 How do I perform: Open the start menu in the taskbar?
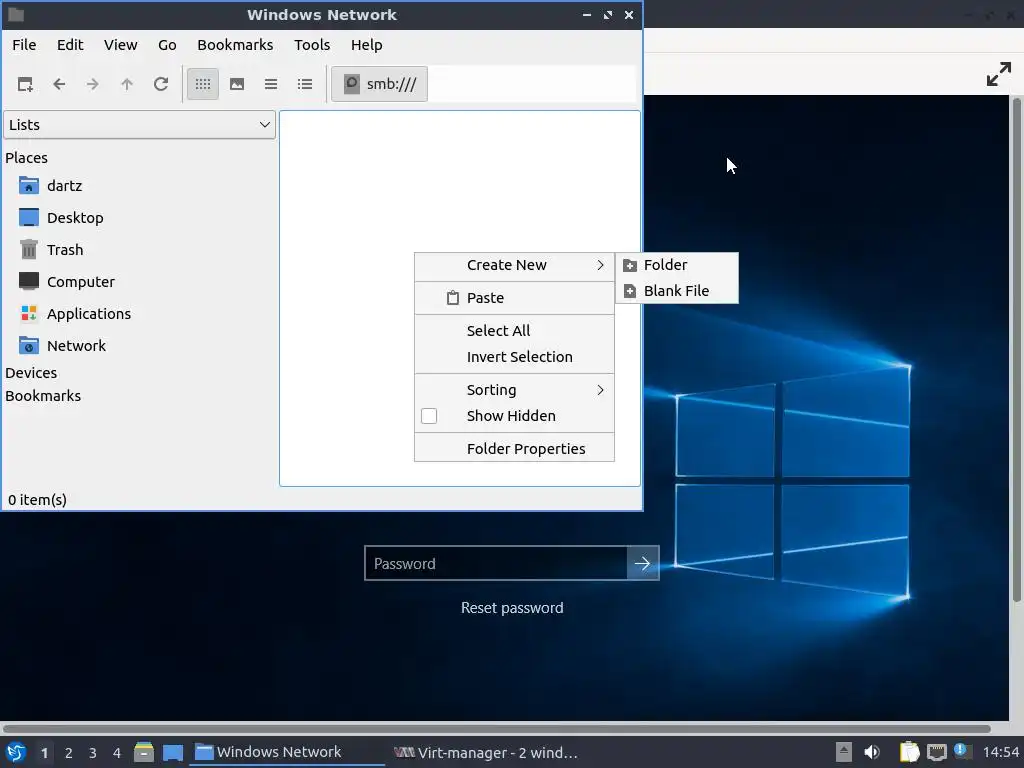coord(16,752)
